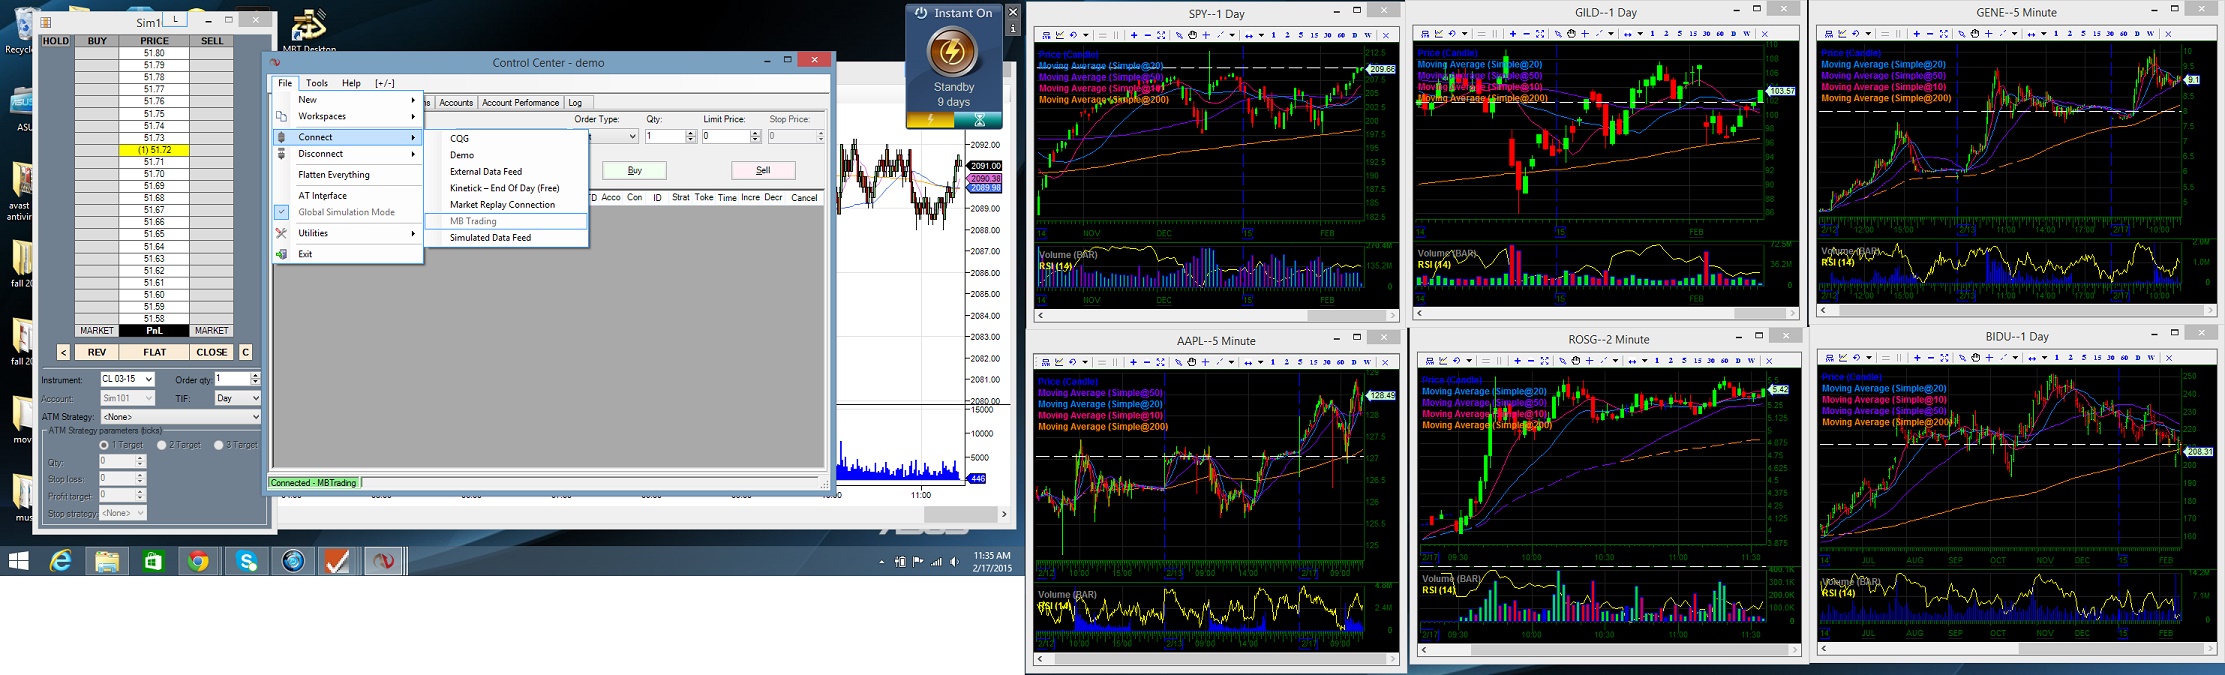Select Simulated Data Feed connection
Image resolution: width=2225 pixels, height=675 pixels.
click(506, 238)
